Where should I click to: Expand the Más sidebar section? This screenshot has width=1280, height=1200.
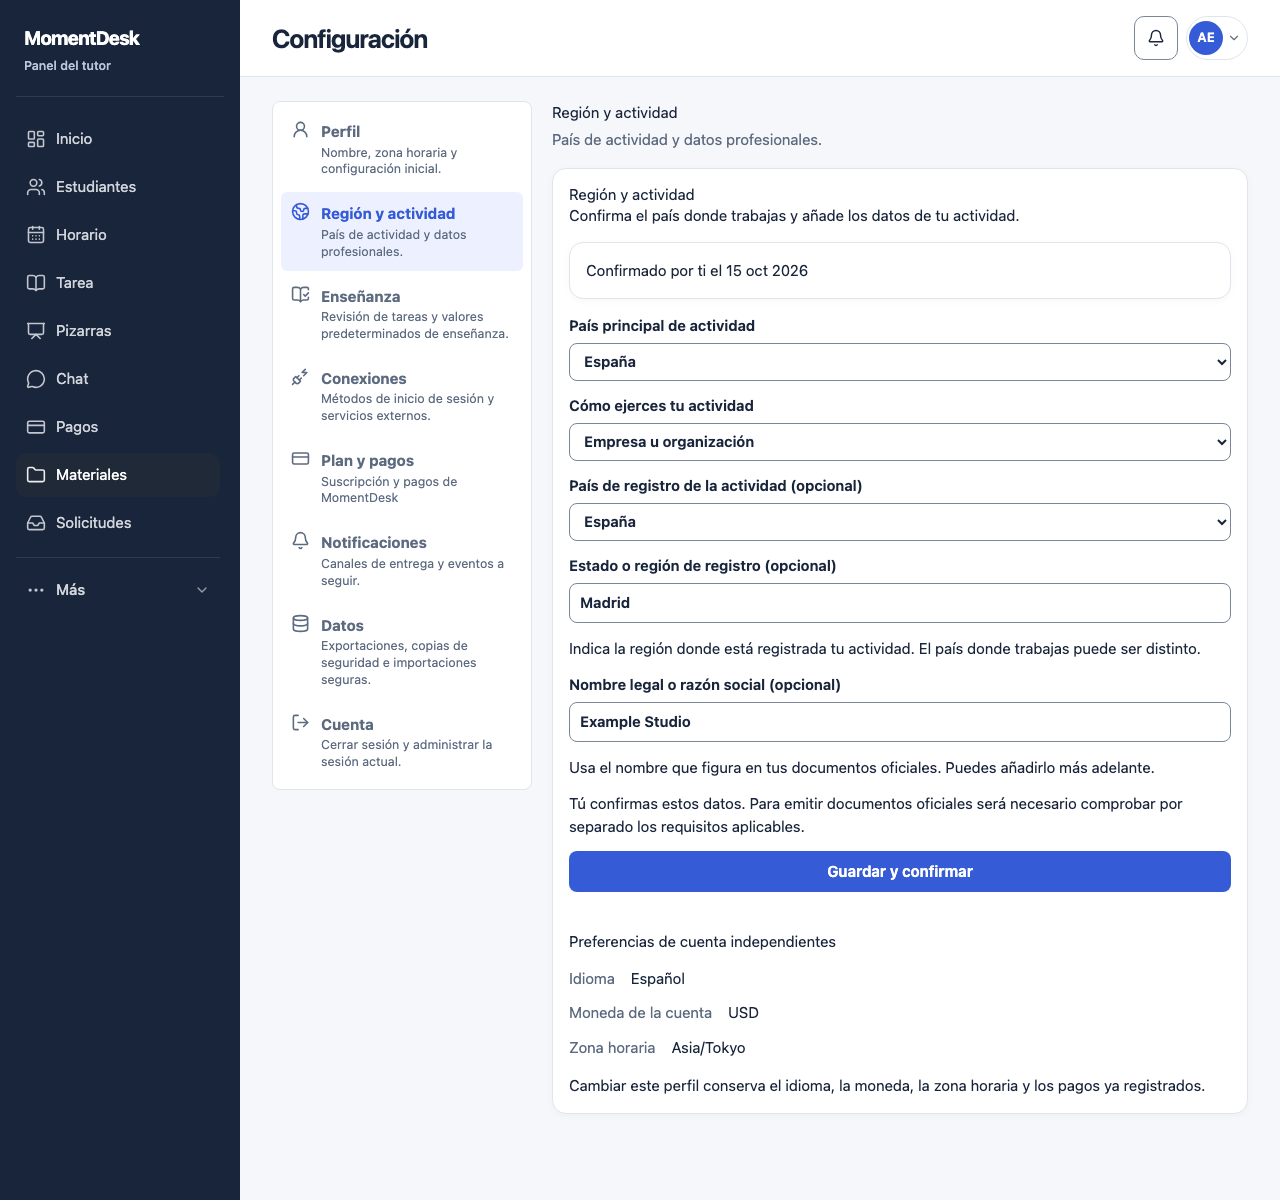pos(118,590)
